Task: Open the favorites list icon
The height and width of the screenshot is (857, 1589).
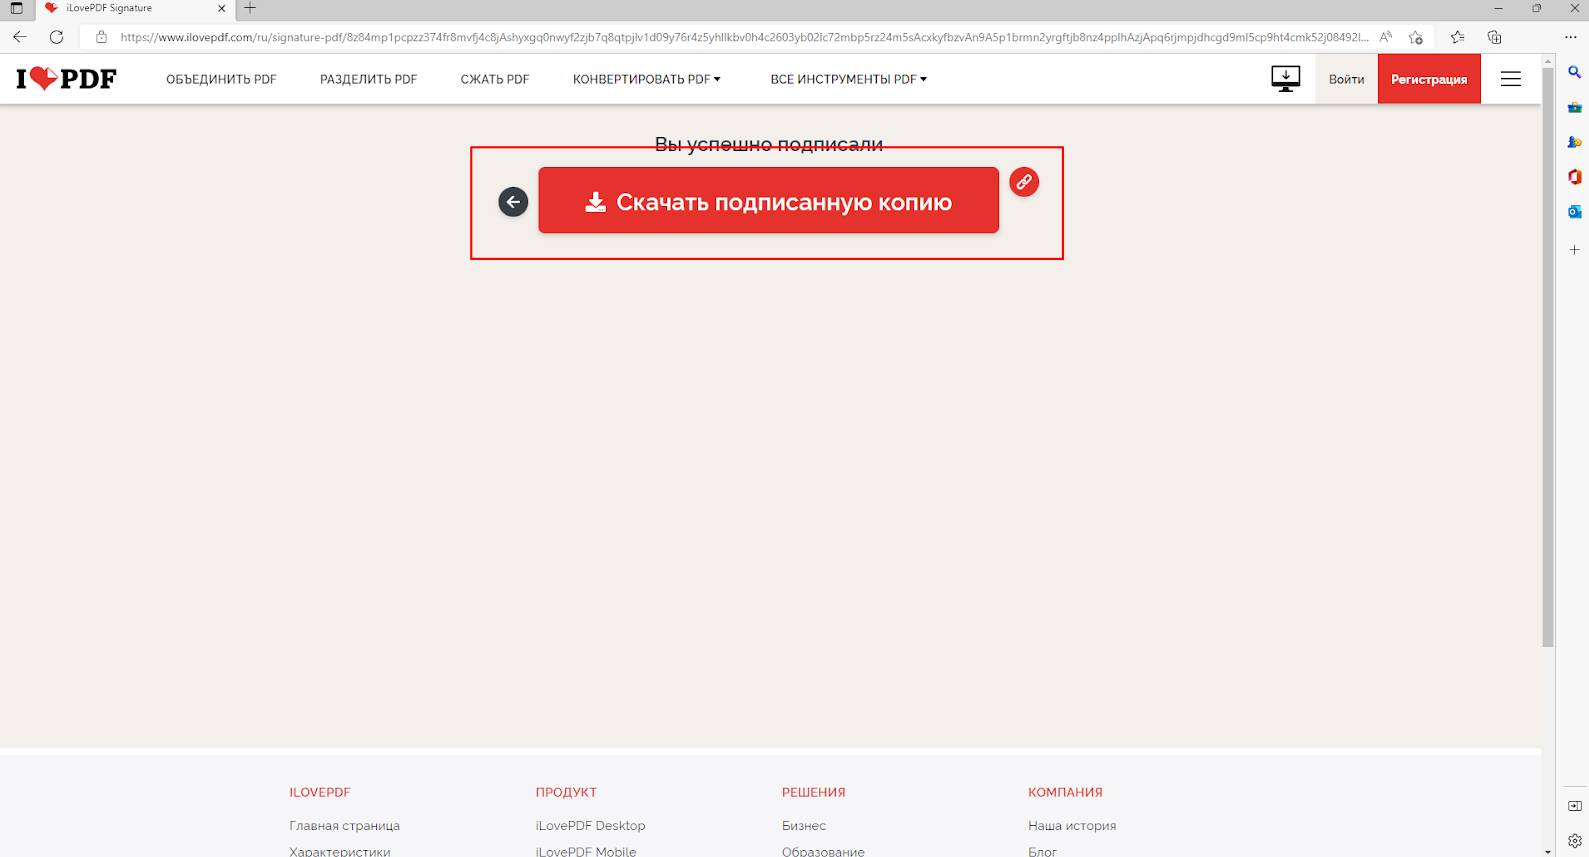Action: (1457, 37)
